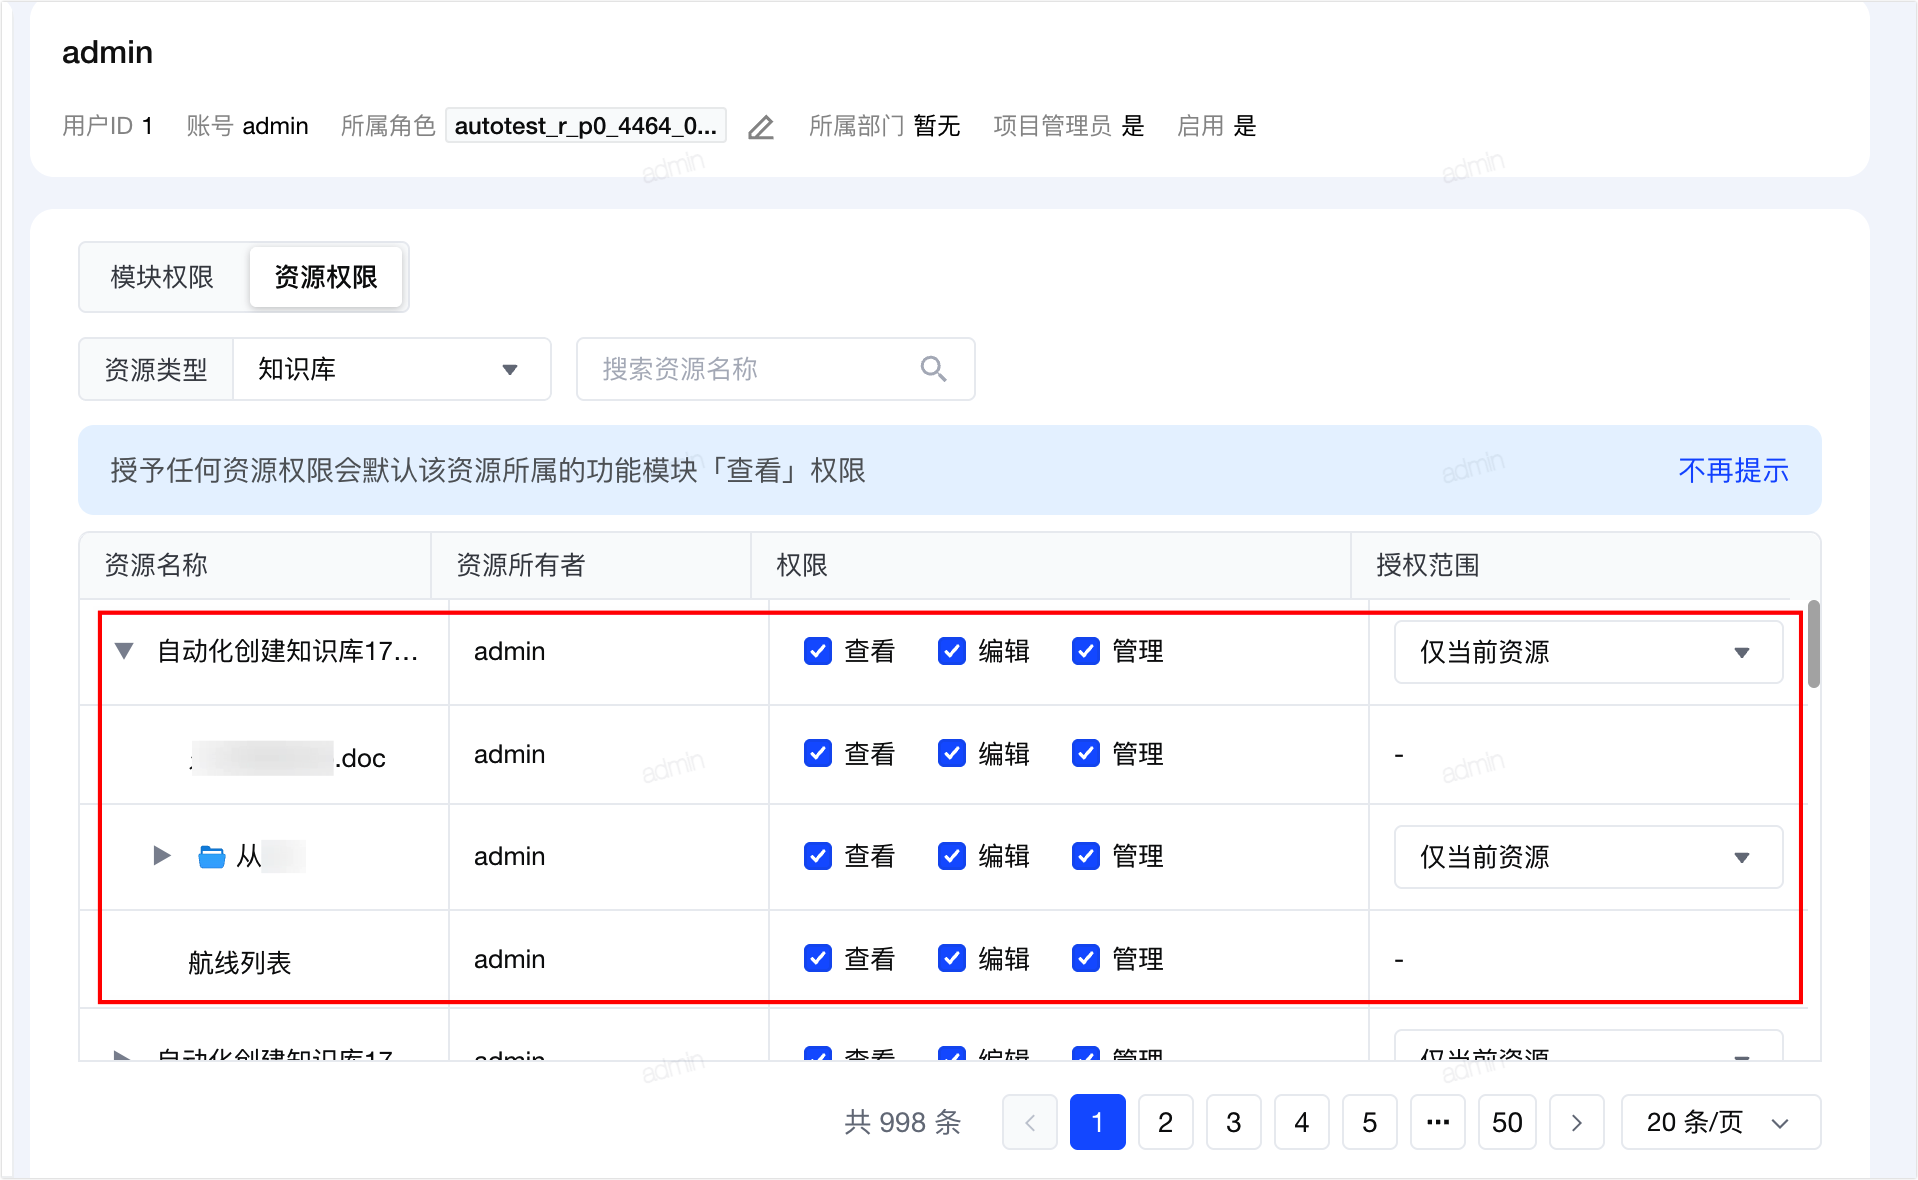Click the pencil edit icon beside the role field
This screenshot has height=1180, width=1918.
pyautogui.click(x=761, y=127)
